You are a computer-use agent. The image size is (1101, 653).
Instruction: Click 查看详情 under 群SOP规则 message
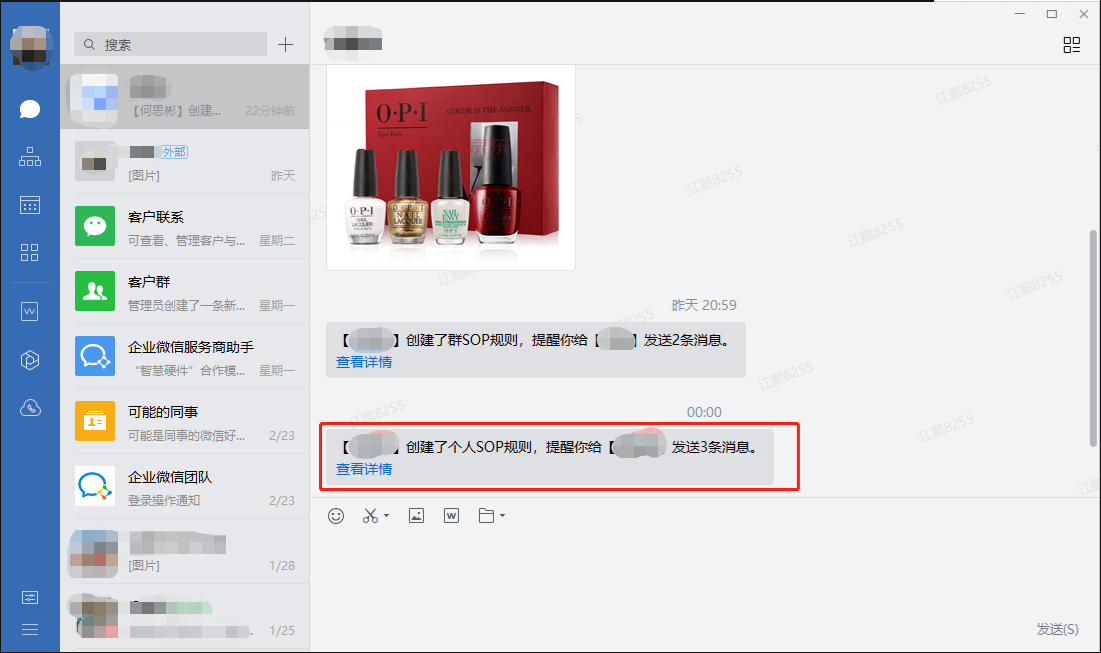(364, 362)
